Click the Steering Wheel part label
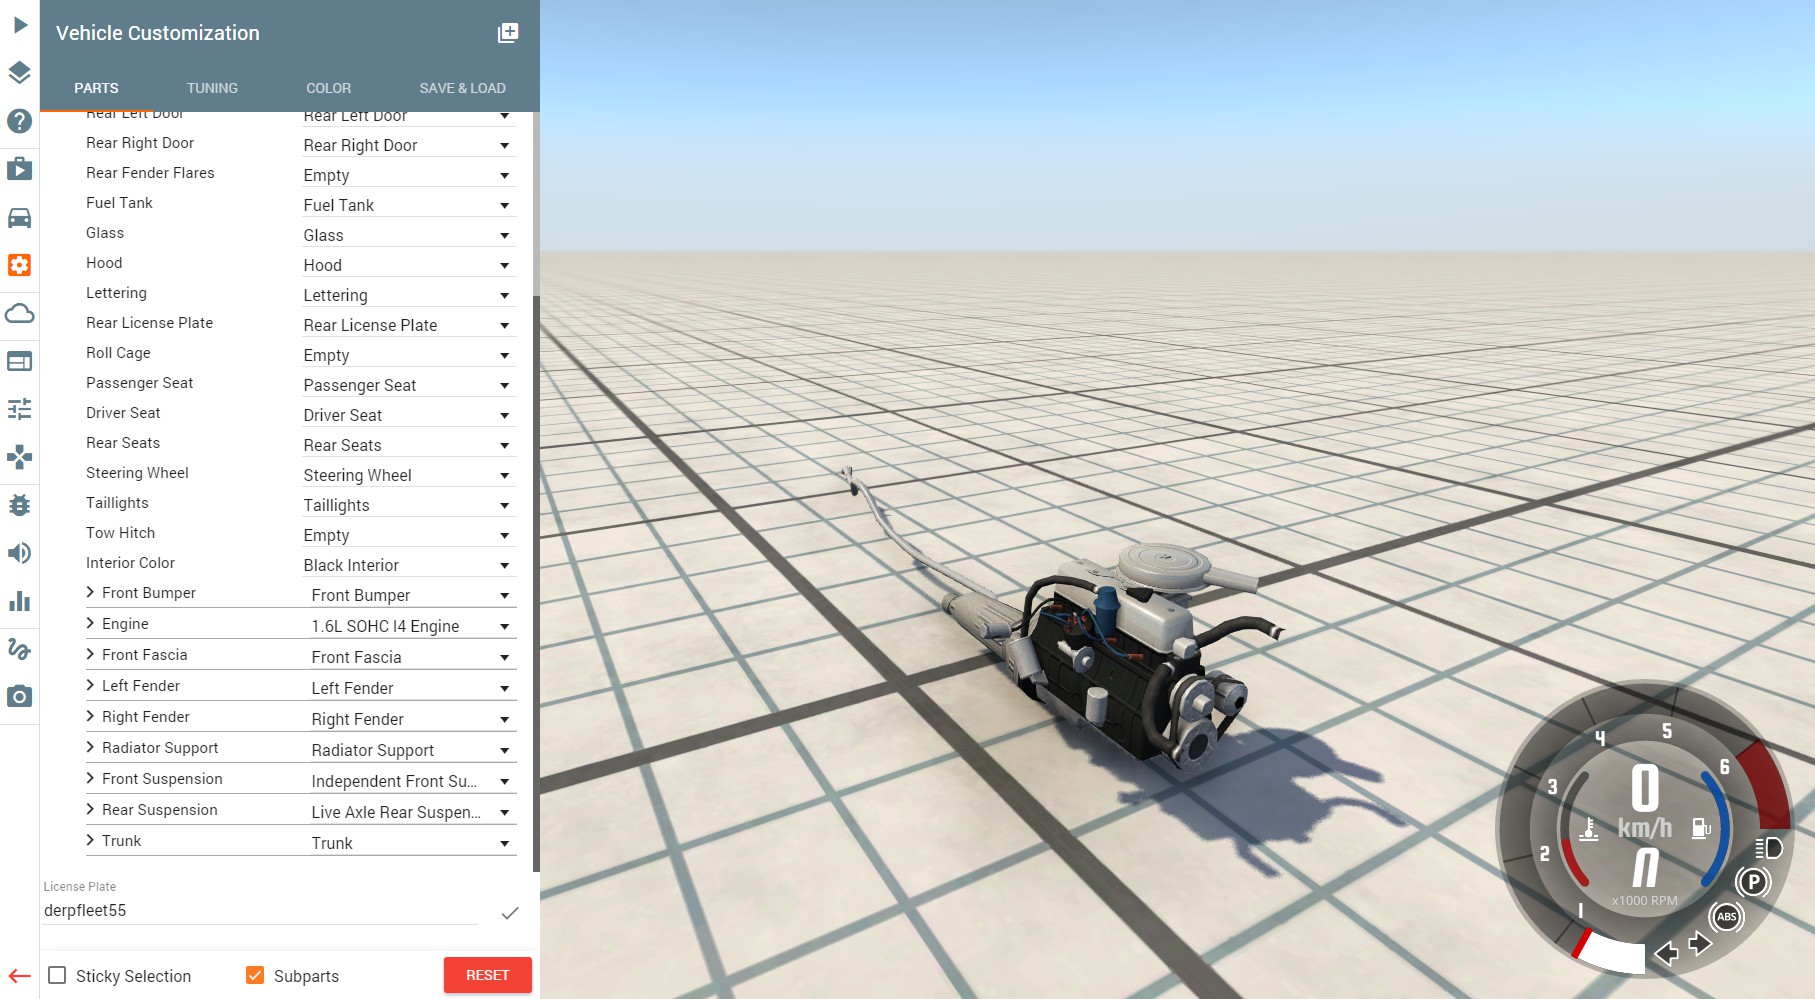This screenshot has width=1815, height=999. point(137,473)
